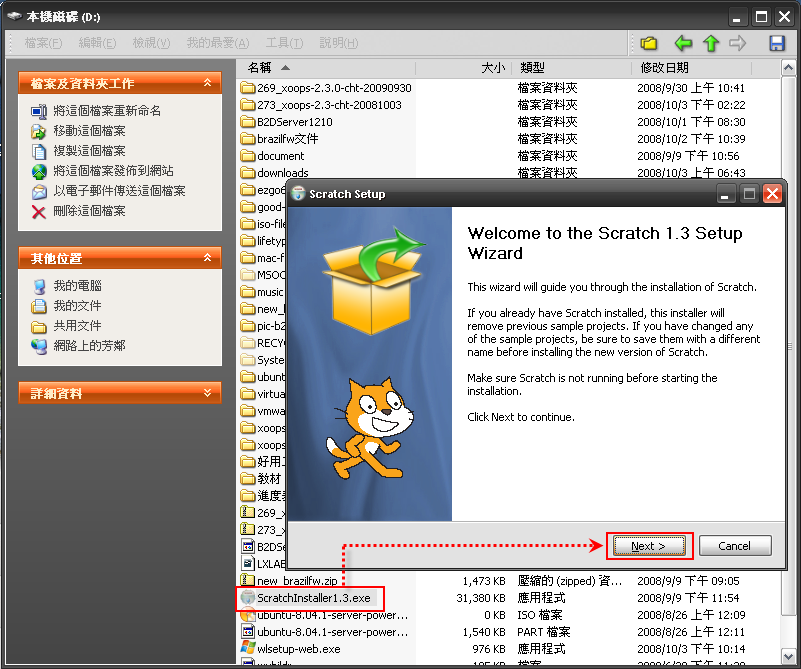Click the network places icon beside 網路上的芳鄰
Viewport: 801px width, 669px height.
click(39, 346)
